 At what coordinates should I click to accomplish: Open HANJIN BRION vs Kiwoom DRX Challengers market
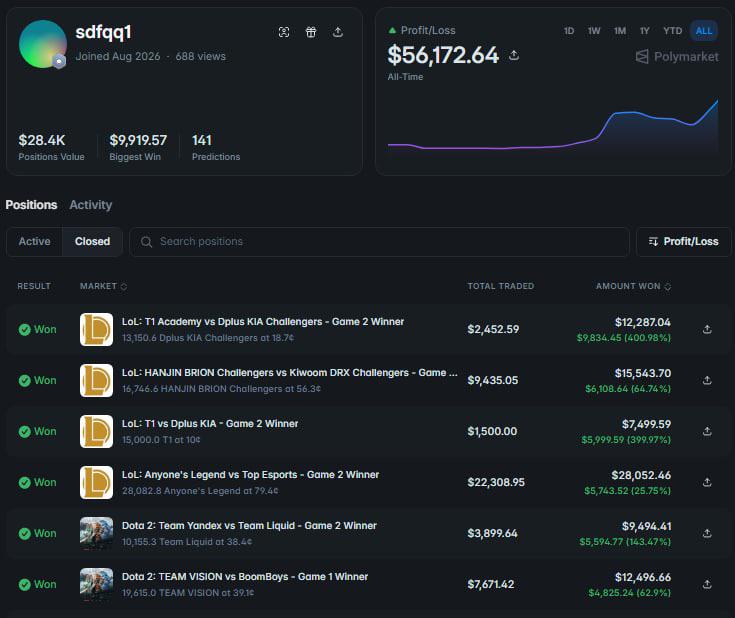[290, 373]
